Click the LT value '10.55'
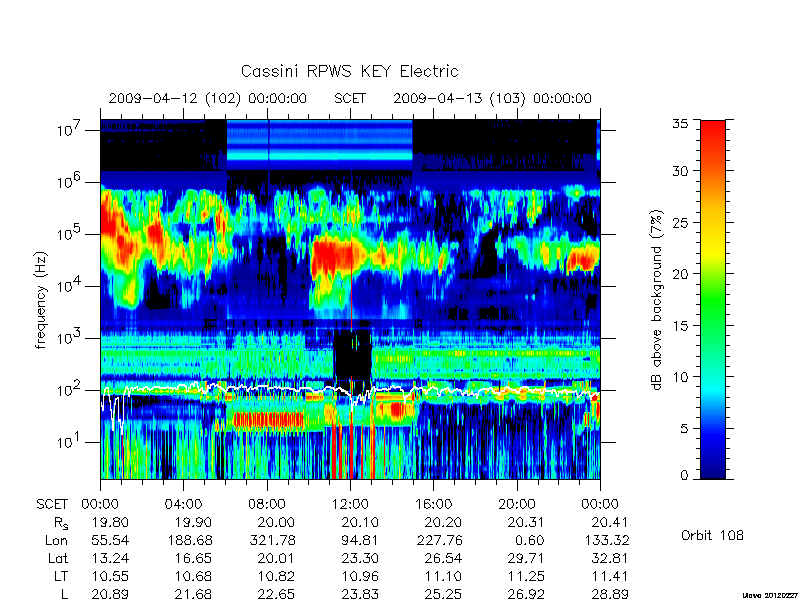 pyautogui.click(x=110, y=576)
